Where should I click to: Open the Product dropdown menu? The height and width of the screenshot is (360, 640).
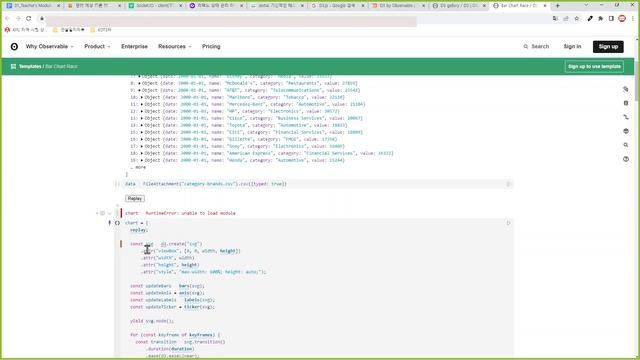pyautogui.click(x=97, y=47)
